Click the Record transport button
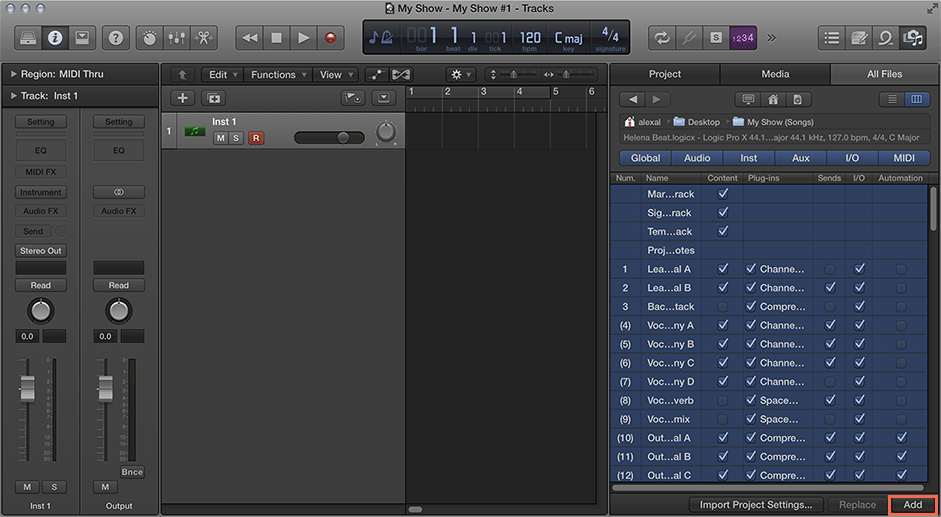Image resolution: width=941 pixels, height=517 pixels. (331, 38)
